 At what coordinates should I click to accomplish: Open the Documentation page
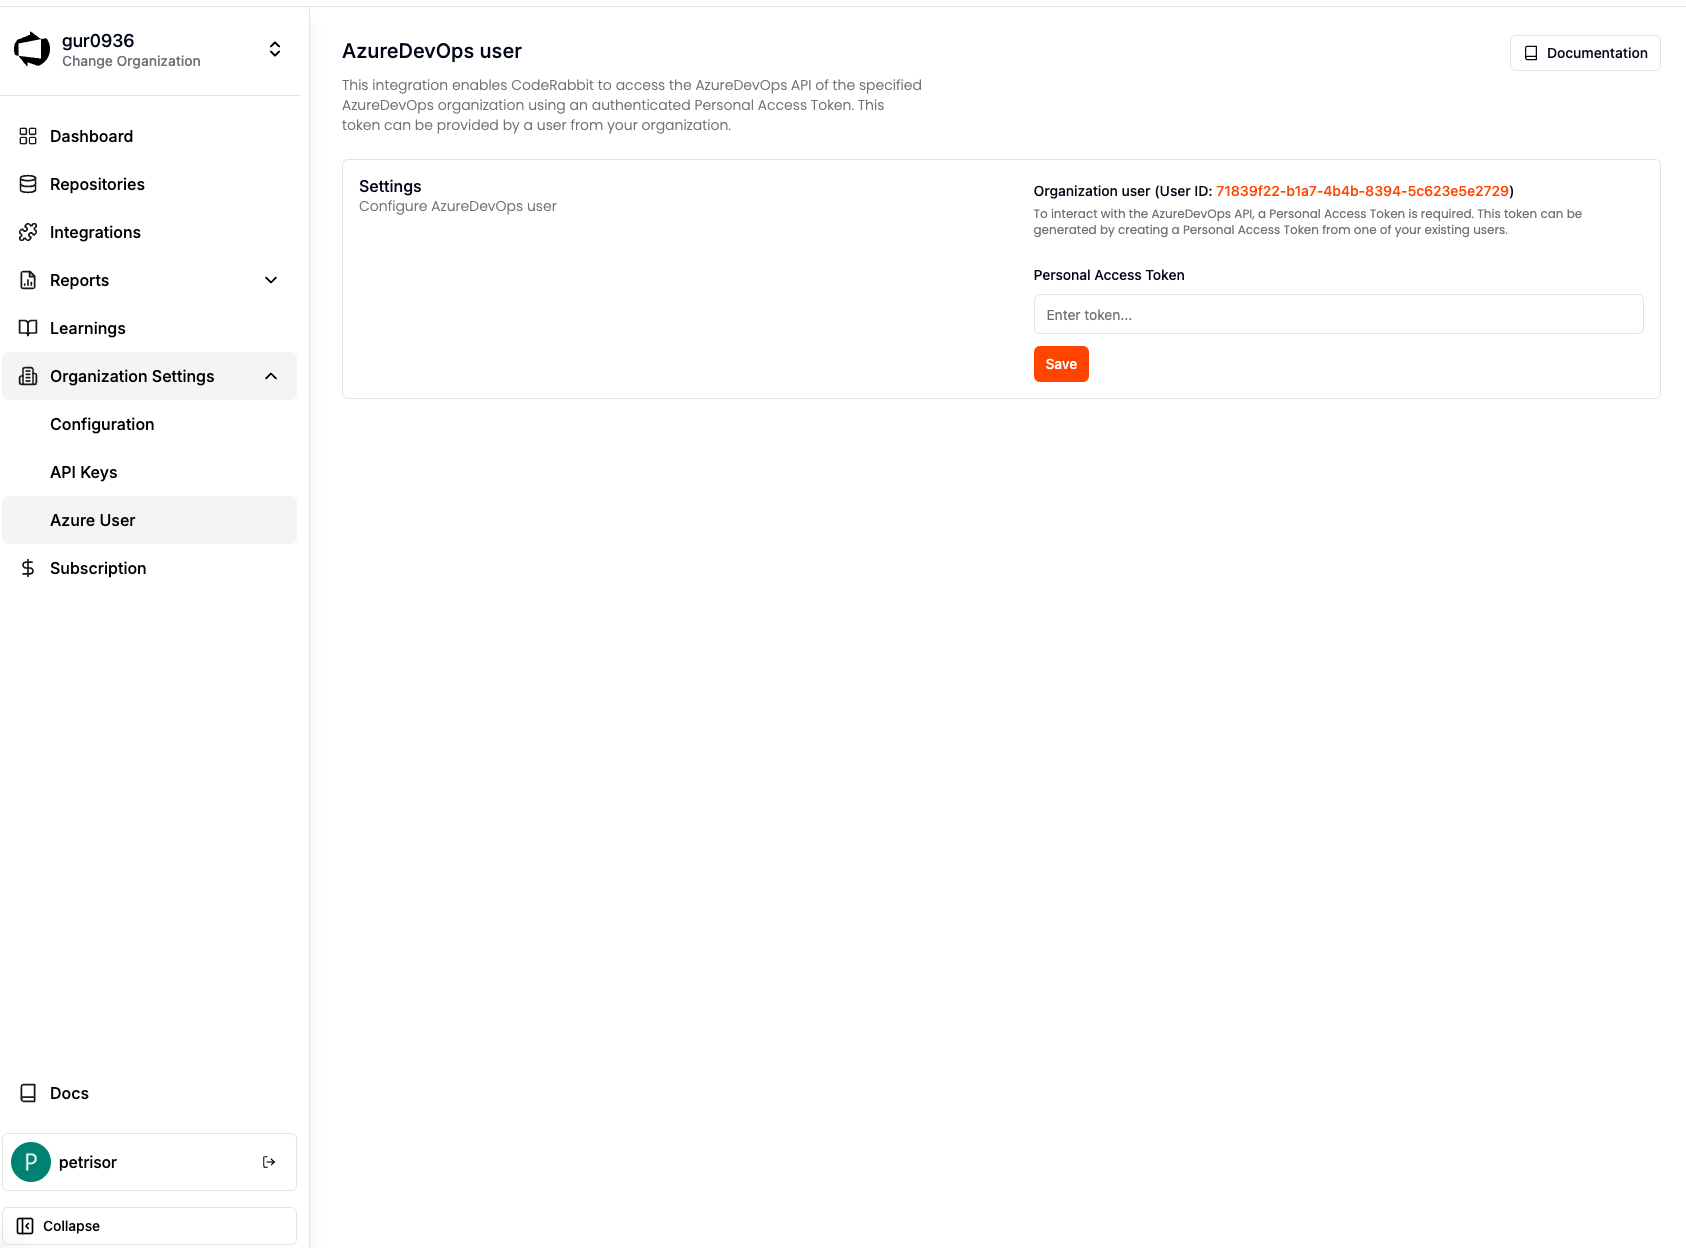[1584, 53]
